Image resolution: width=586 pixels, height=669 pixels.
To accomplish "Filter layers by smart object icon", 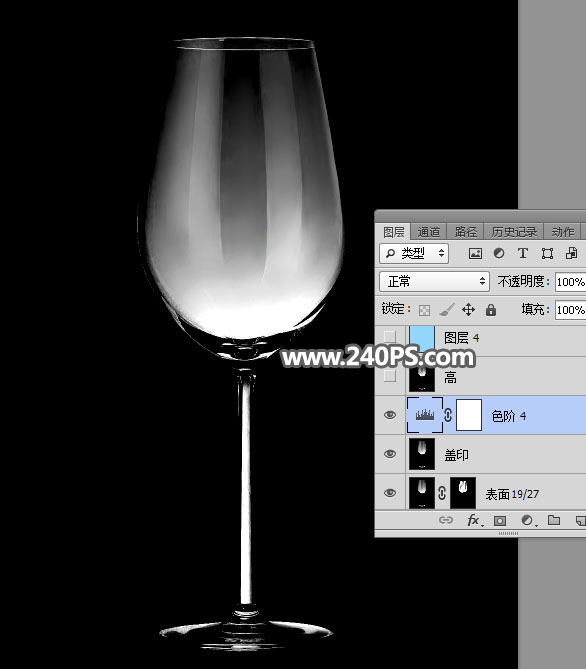I will tap(571, 253).
